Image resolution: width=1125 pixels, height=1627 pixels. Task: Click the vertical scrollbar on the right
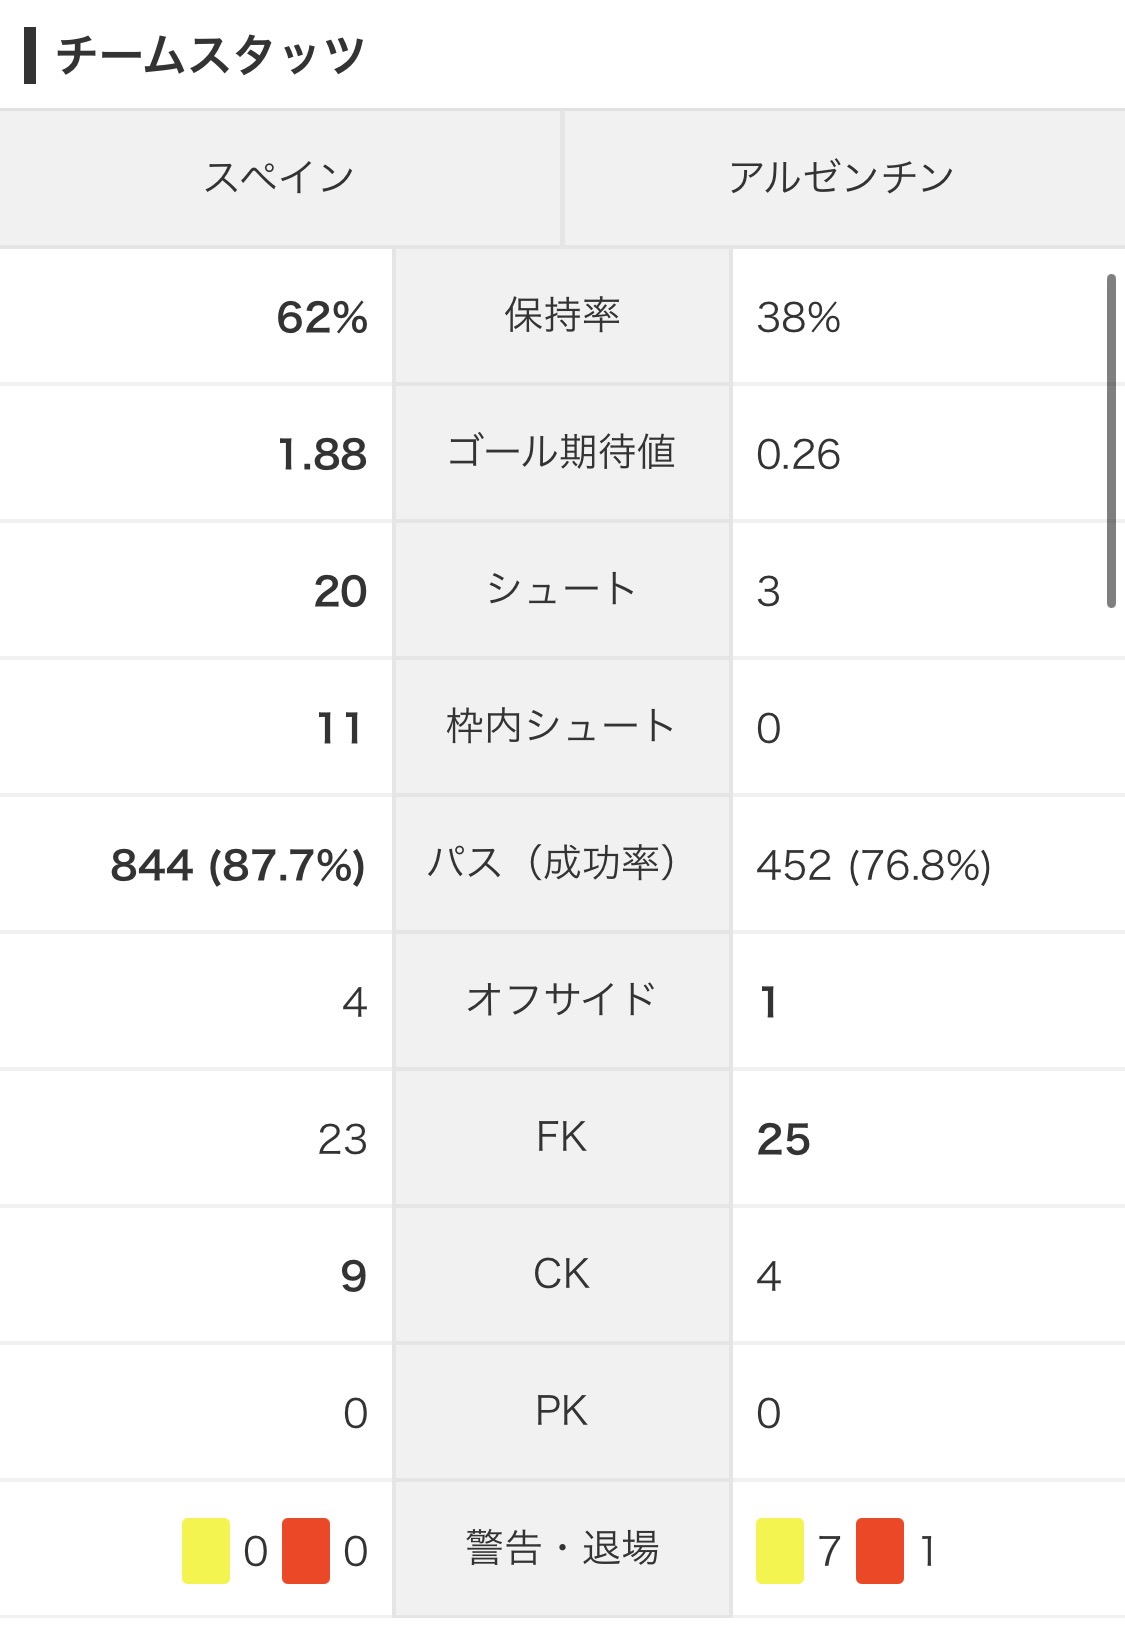coord(1111,441)
